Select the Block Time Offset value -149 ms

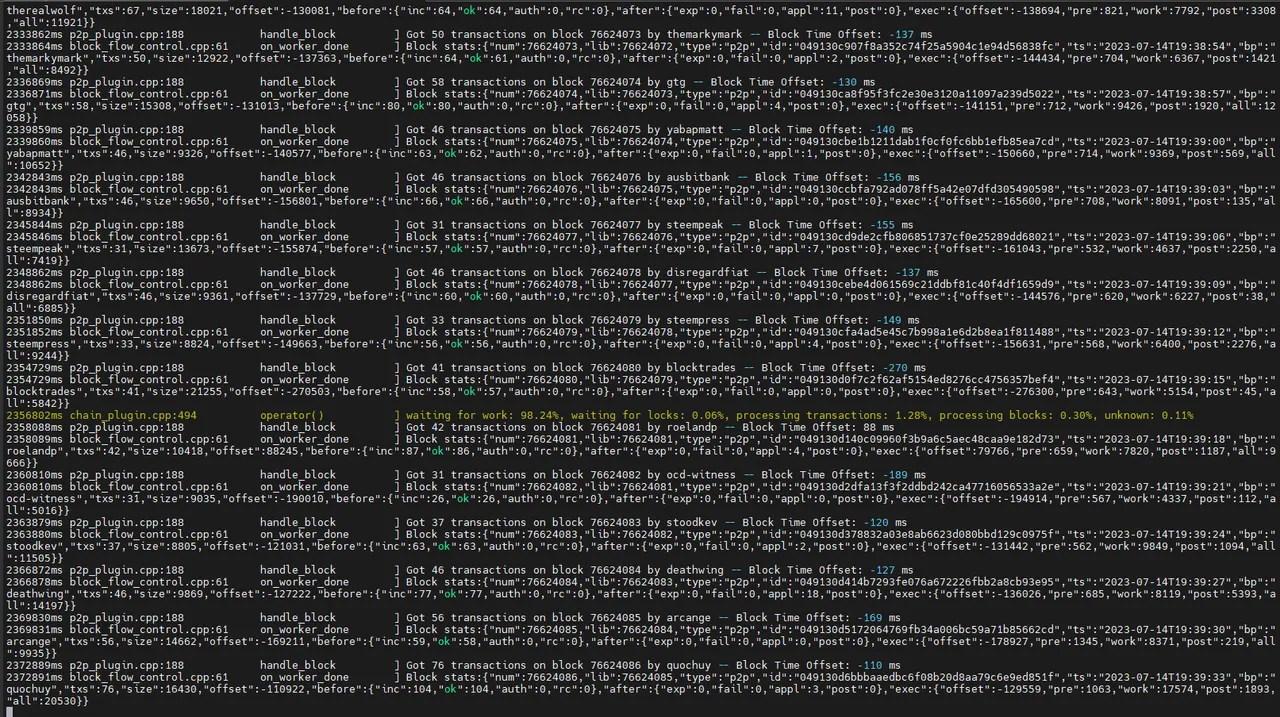tap(897, 320)
